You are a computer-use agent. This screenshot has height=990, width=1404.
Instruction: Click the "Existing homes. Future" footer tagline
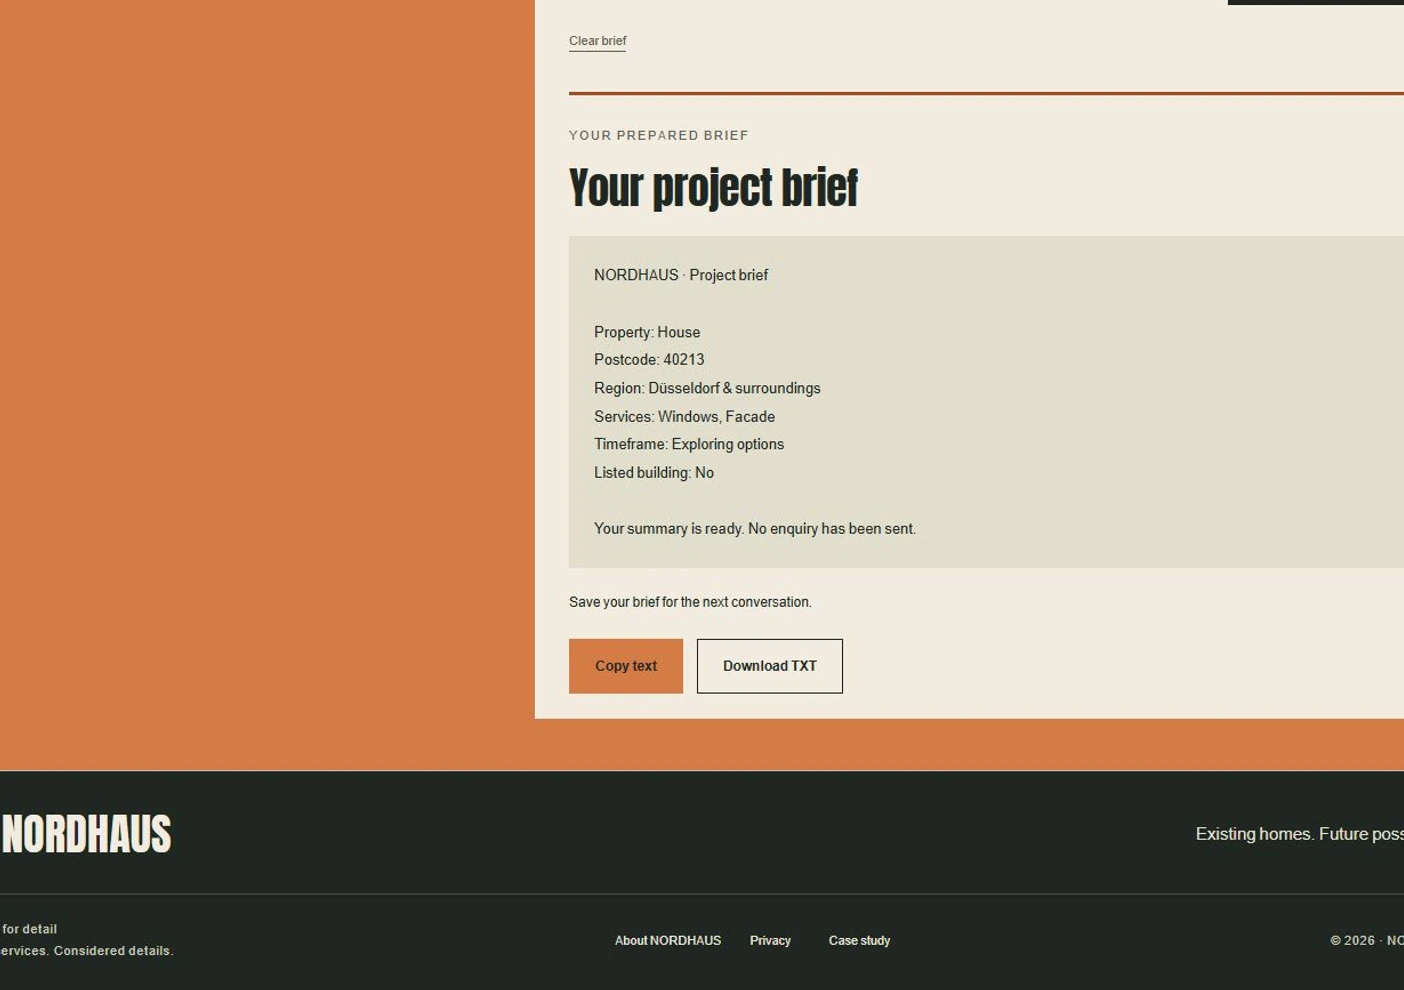pyautogui.click(x=1300, y=834)
